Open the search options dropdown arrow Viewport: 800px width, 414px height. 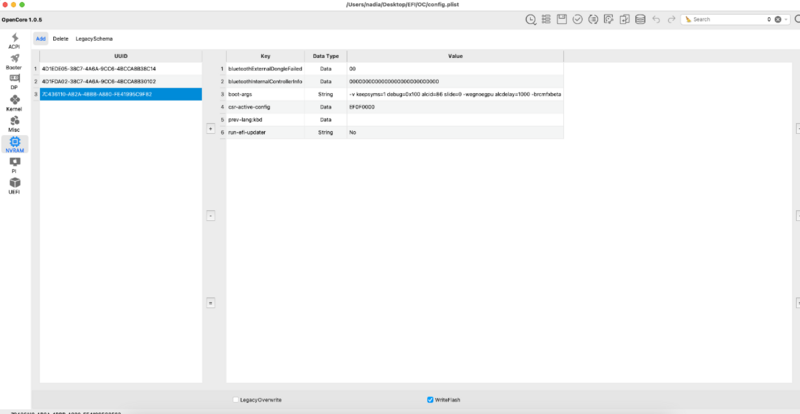point(786,19)
